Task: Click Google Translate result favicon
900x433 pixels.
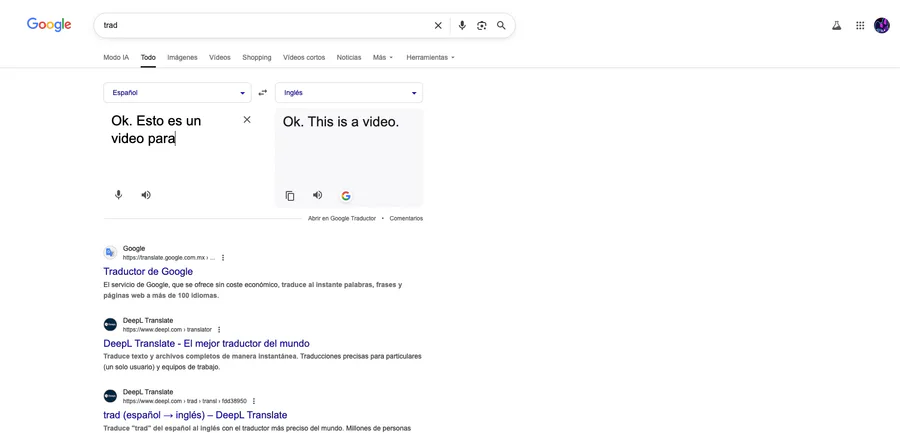Action: pyautogui.click(x=110, y=253)
